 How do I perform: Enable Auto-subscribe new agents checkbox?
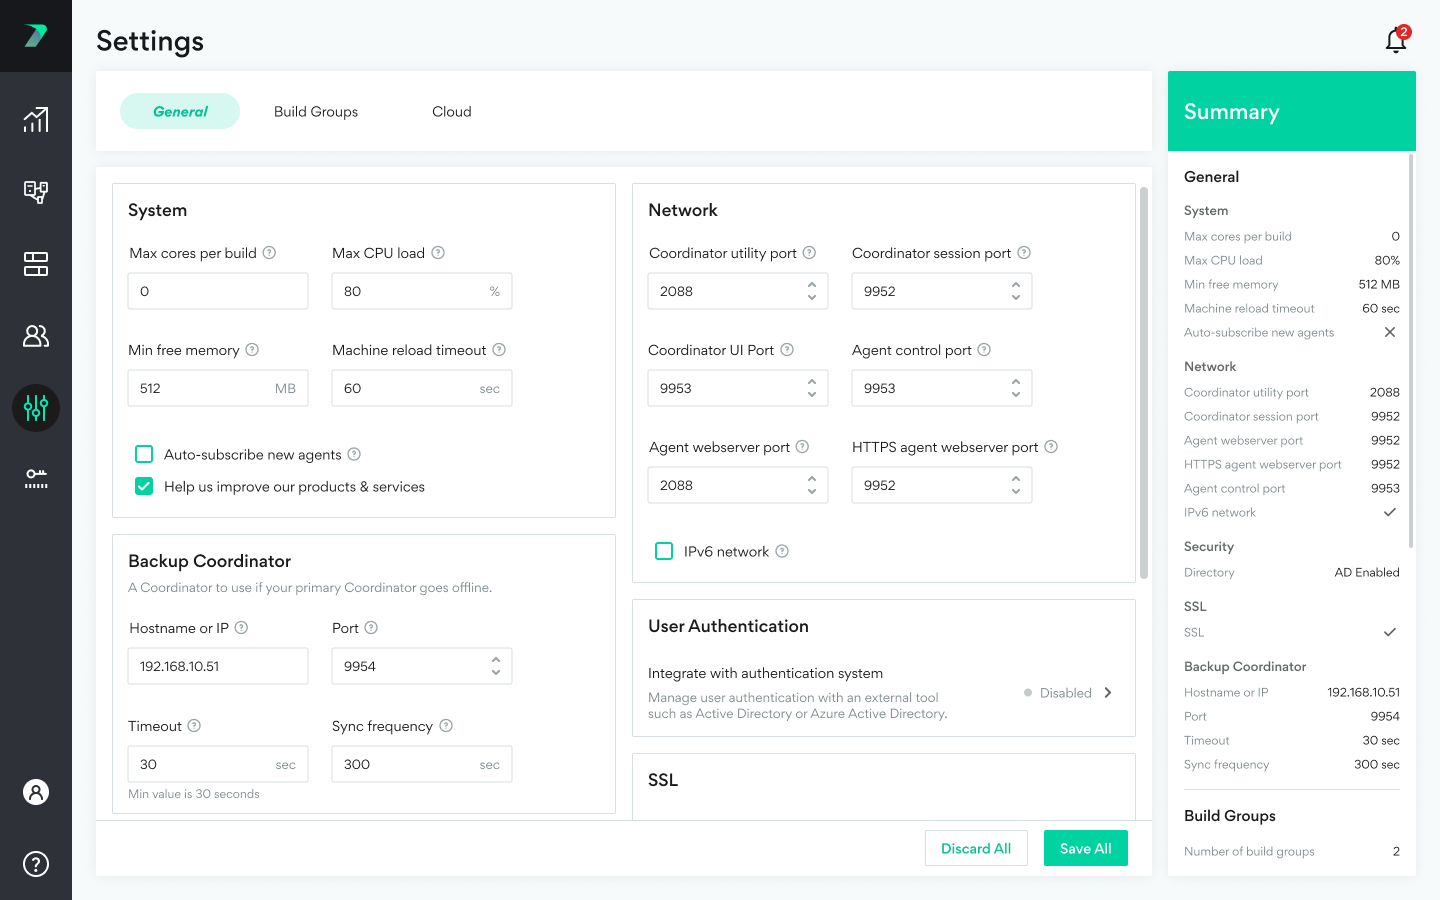pyautogui.click(x=144, y=454)
